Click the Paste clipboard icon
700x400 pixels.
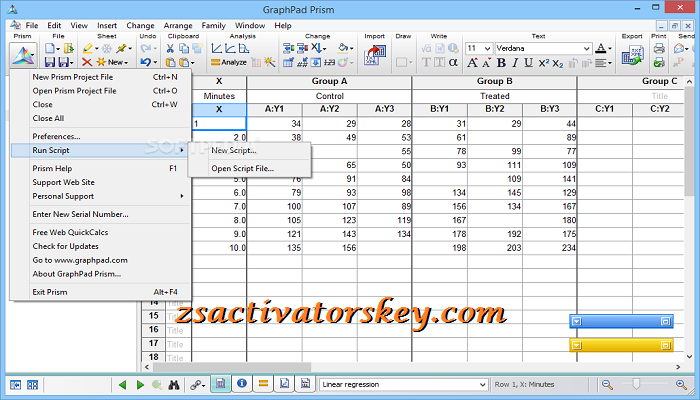[170, 62]
